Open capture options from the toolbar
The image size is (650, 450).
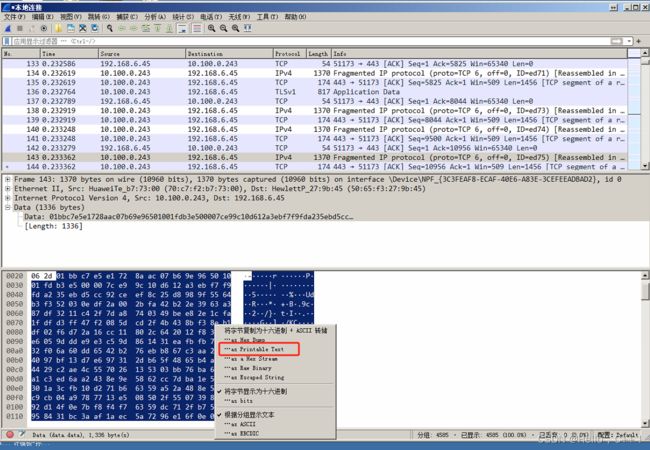[x=44, y=28]
